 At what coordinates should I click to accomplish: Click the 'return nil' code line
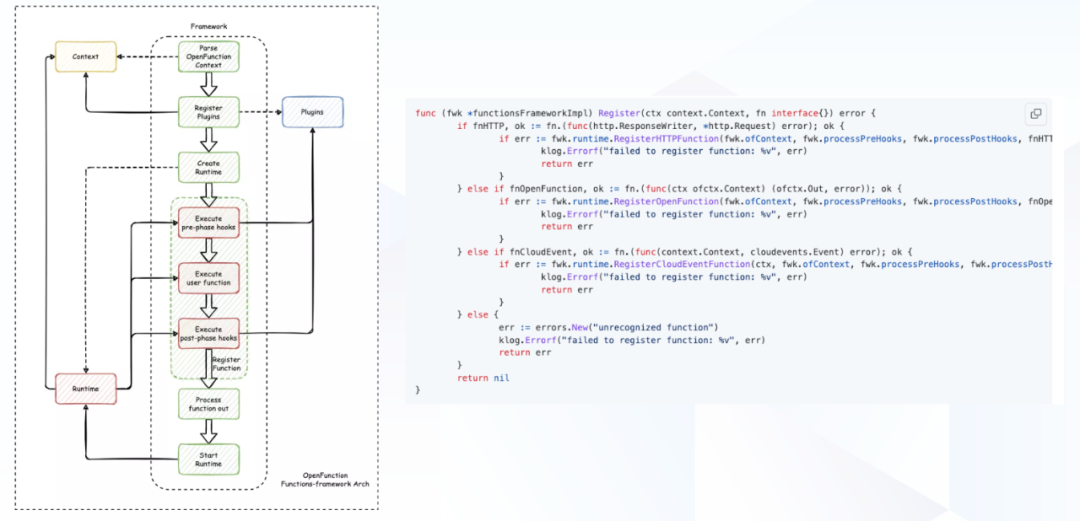tap(483, 378)
